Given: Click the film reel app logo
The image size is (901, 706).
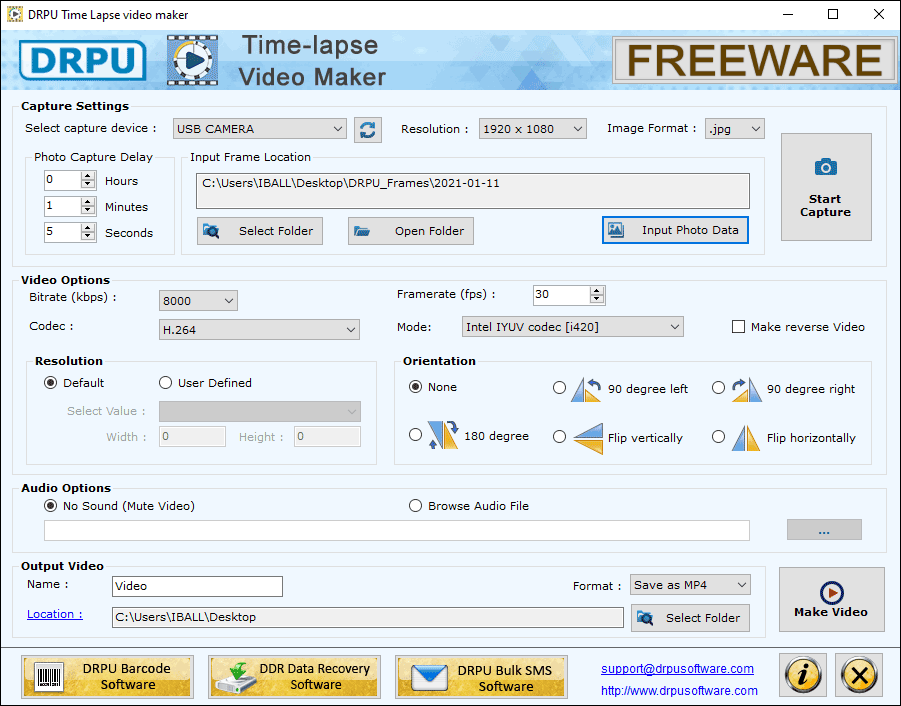Looking at the screenshot, I should click(x=192, y=60).
